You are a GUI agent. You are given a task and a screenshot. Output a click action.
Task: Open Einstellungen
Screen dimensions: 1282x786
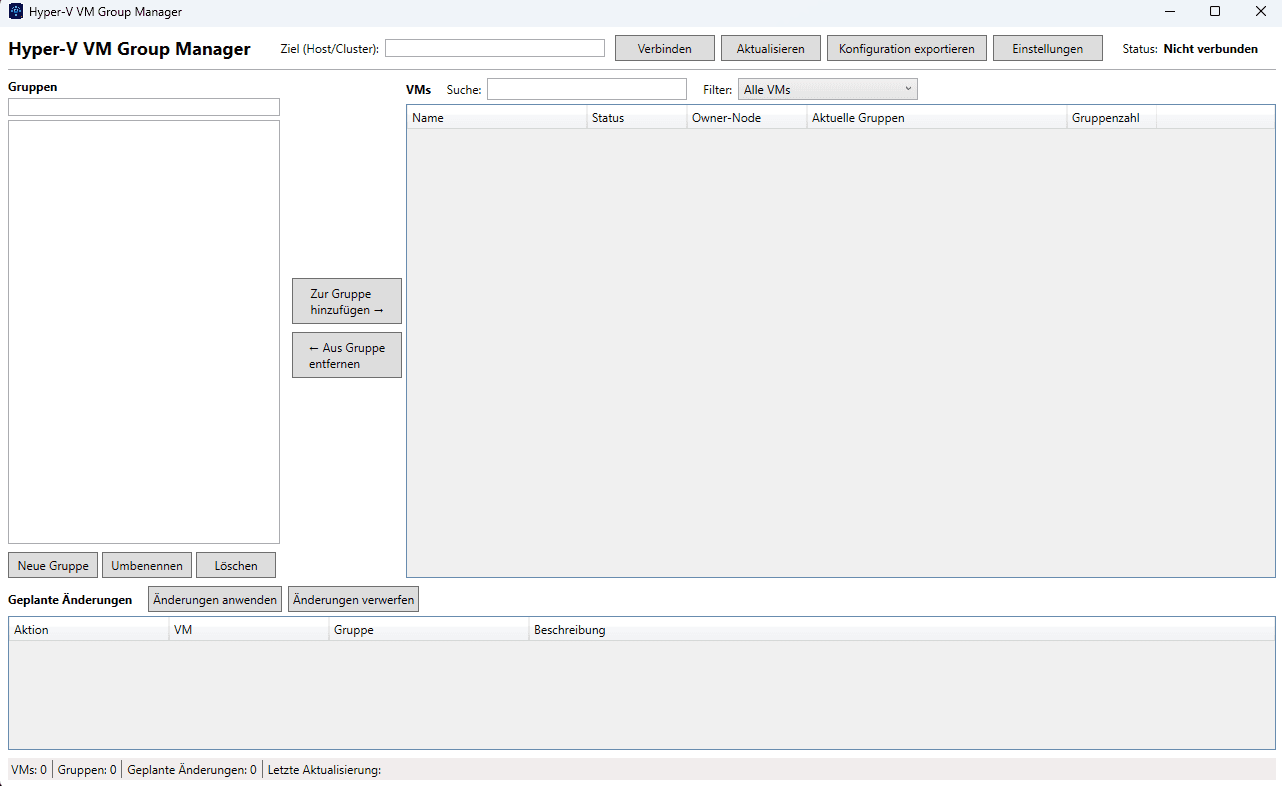(x=1048, y=48)
